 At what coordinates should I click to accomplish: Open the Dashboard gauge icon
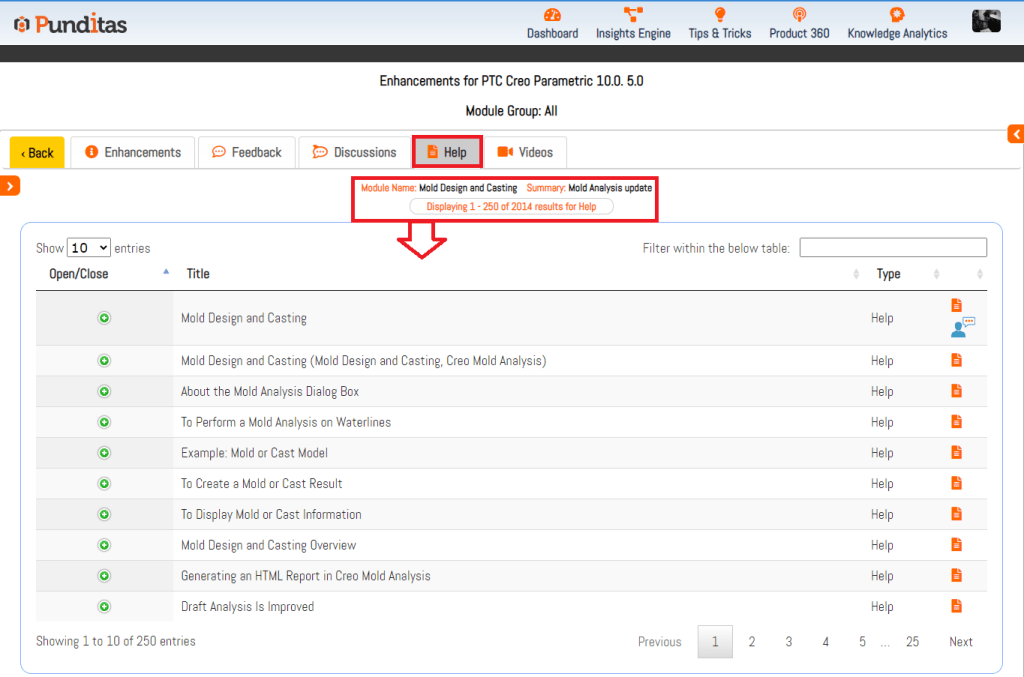552,15
